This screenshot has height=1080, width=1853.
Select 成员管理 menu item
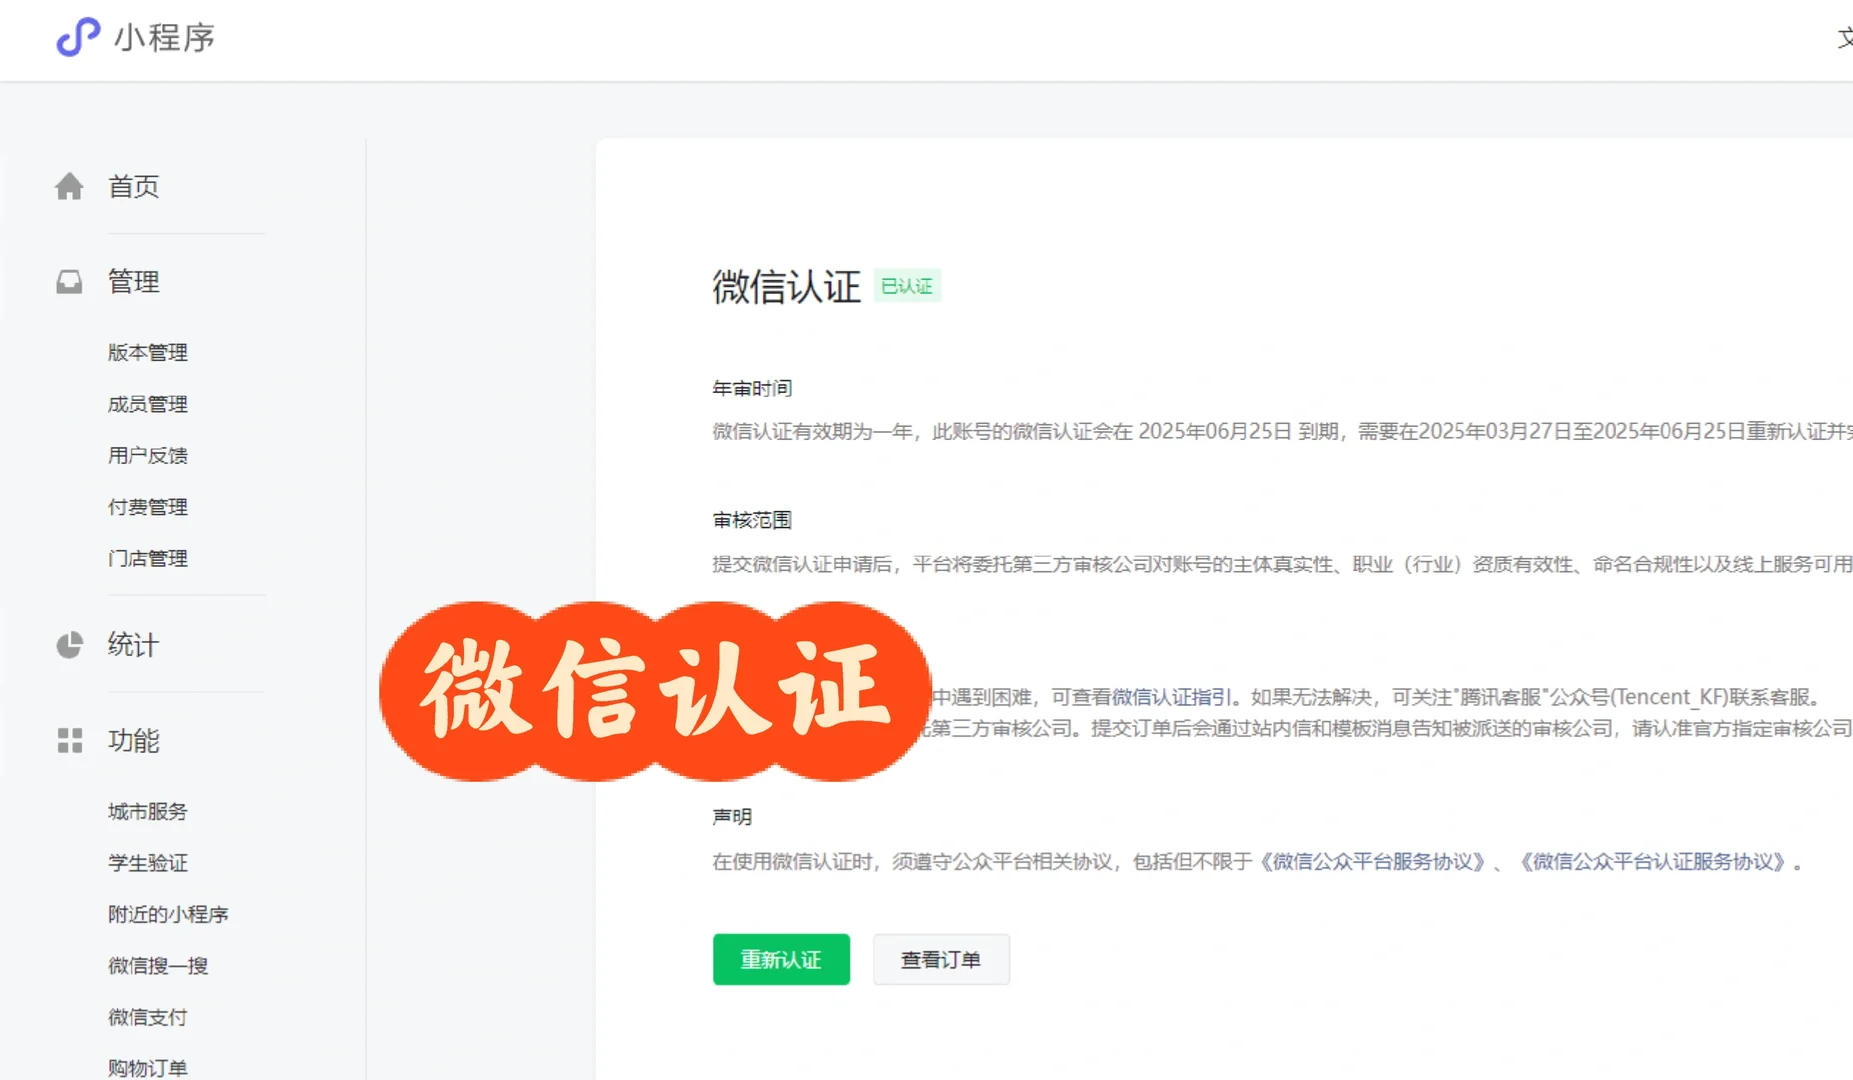147,404
